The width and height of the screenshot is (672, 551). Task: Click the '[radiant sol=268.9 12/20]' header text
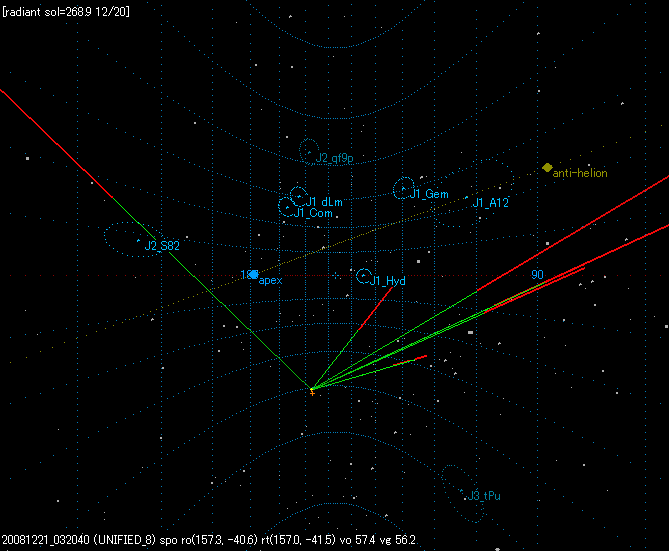(x=66, y=12)
